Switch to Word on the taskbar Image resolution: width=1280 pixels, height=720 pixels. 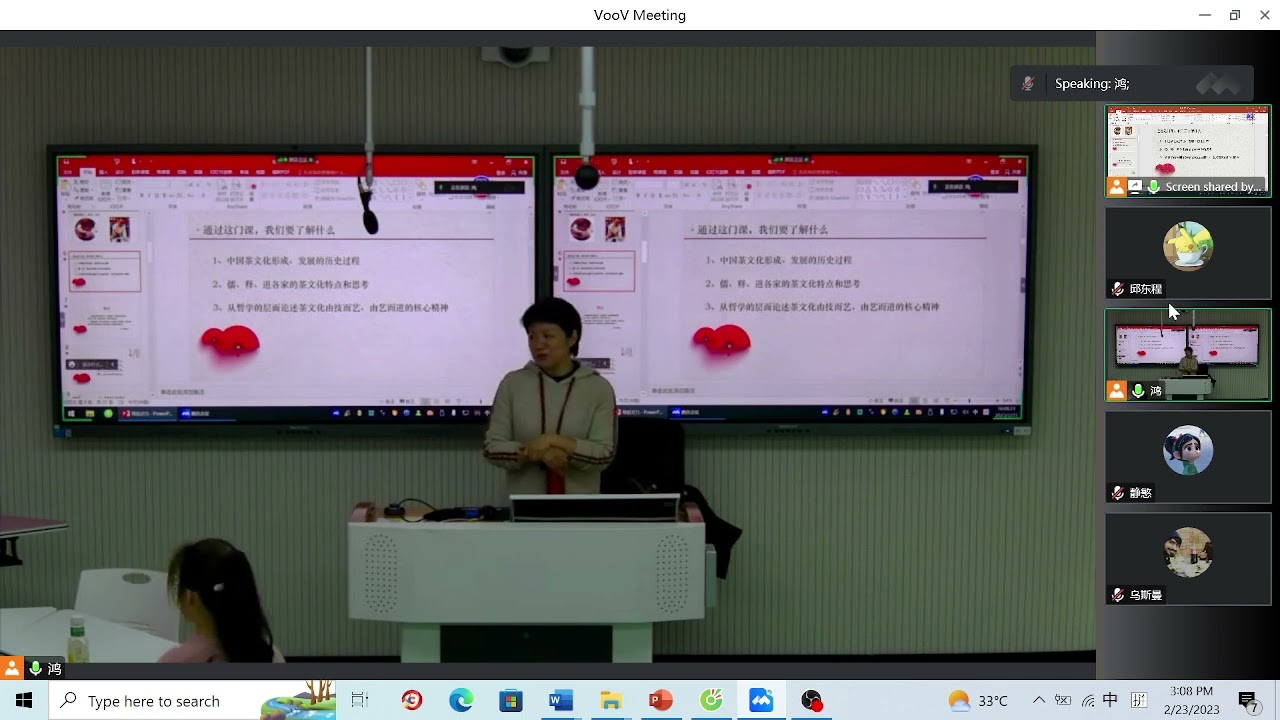tap(561, 700)
